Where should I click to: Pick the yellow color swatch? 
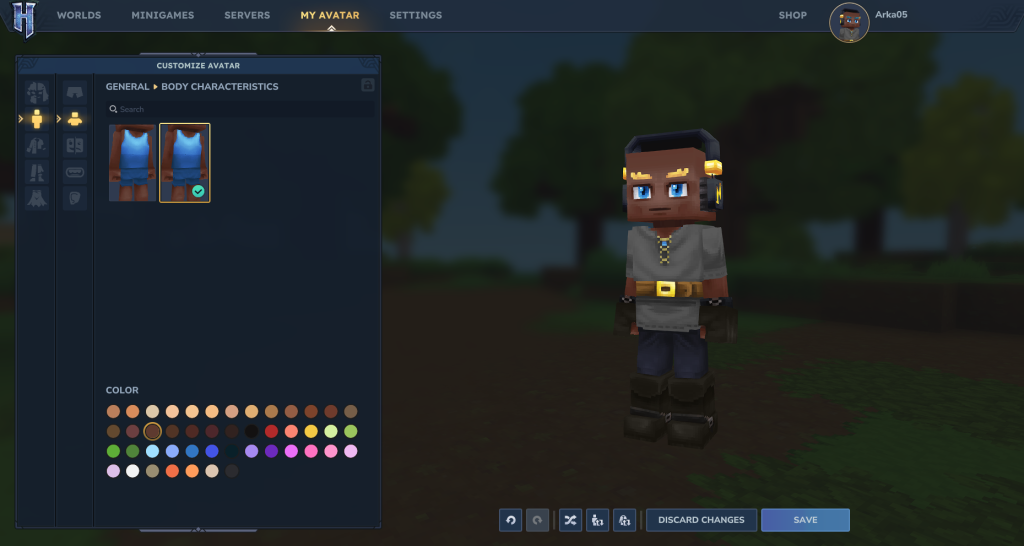click(x=311, y=431)
